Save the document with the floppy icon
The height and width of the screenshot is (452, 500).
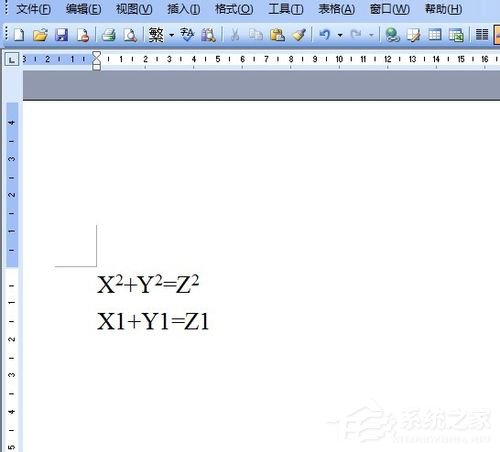tap(61, 34)
